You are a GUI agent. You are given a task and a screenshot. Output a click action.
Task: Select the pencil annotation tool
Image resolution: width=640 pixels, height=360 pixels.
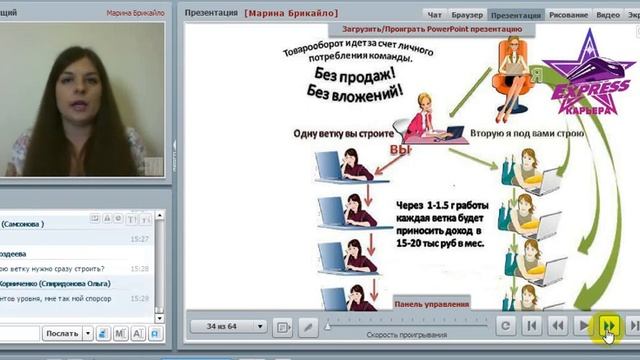(308, 327)
